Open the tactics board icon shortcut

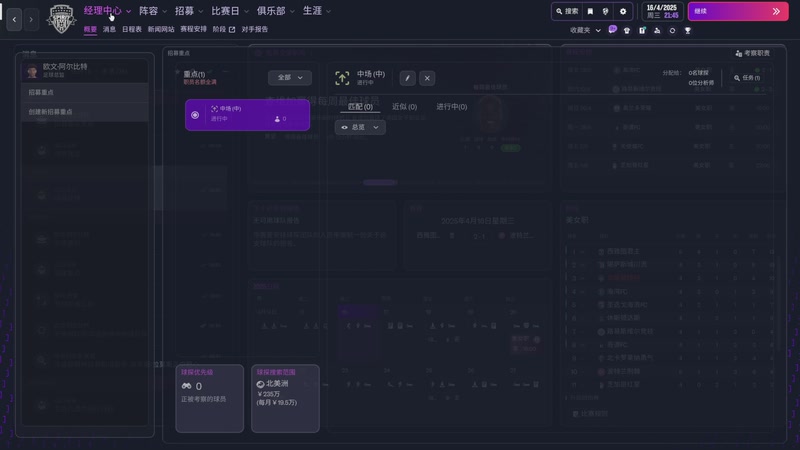(642, 31)
